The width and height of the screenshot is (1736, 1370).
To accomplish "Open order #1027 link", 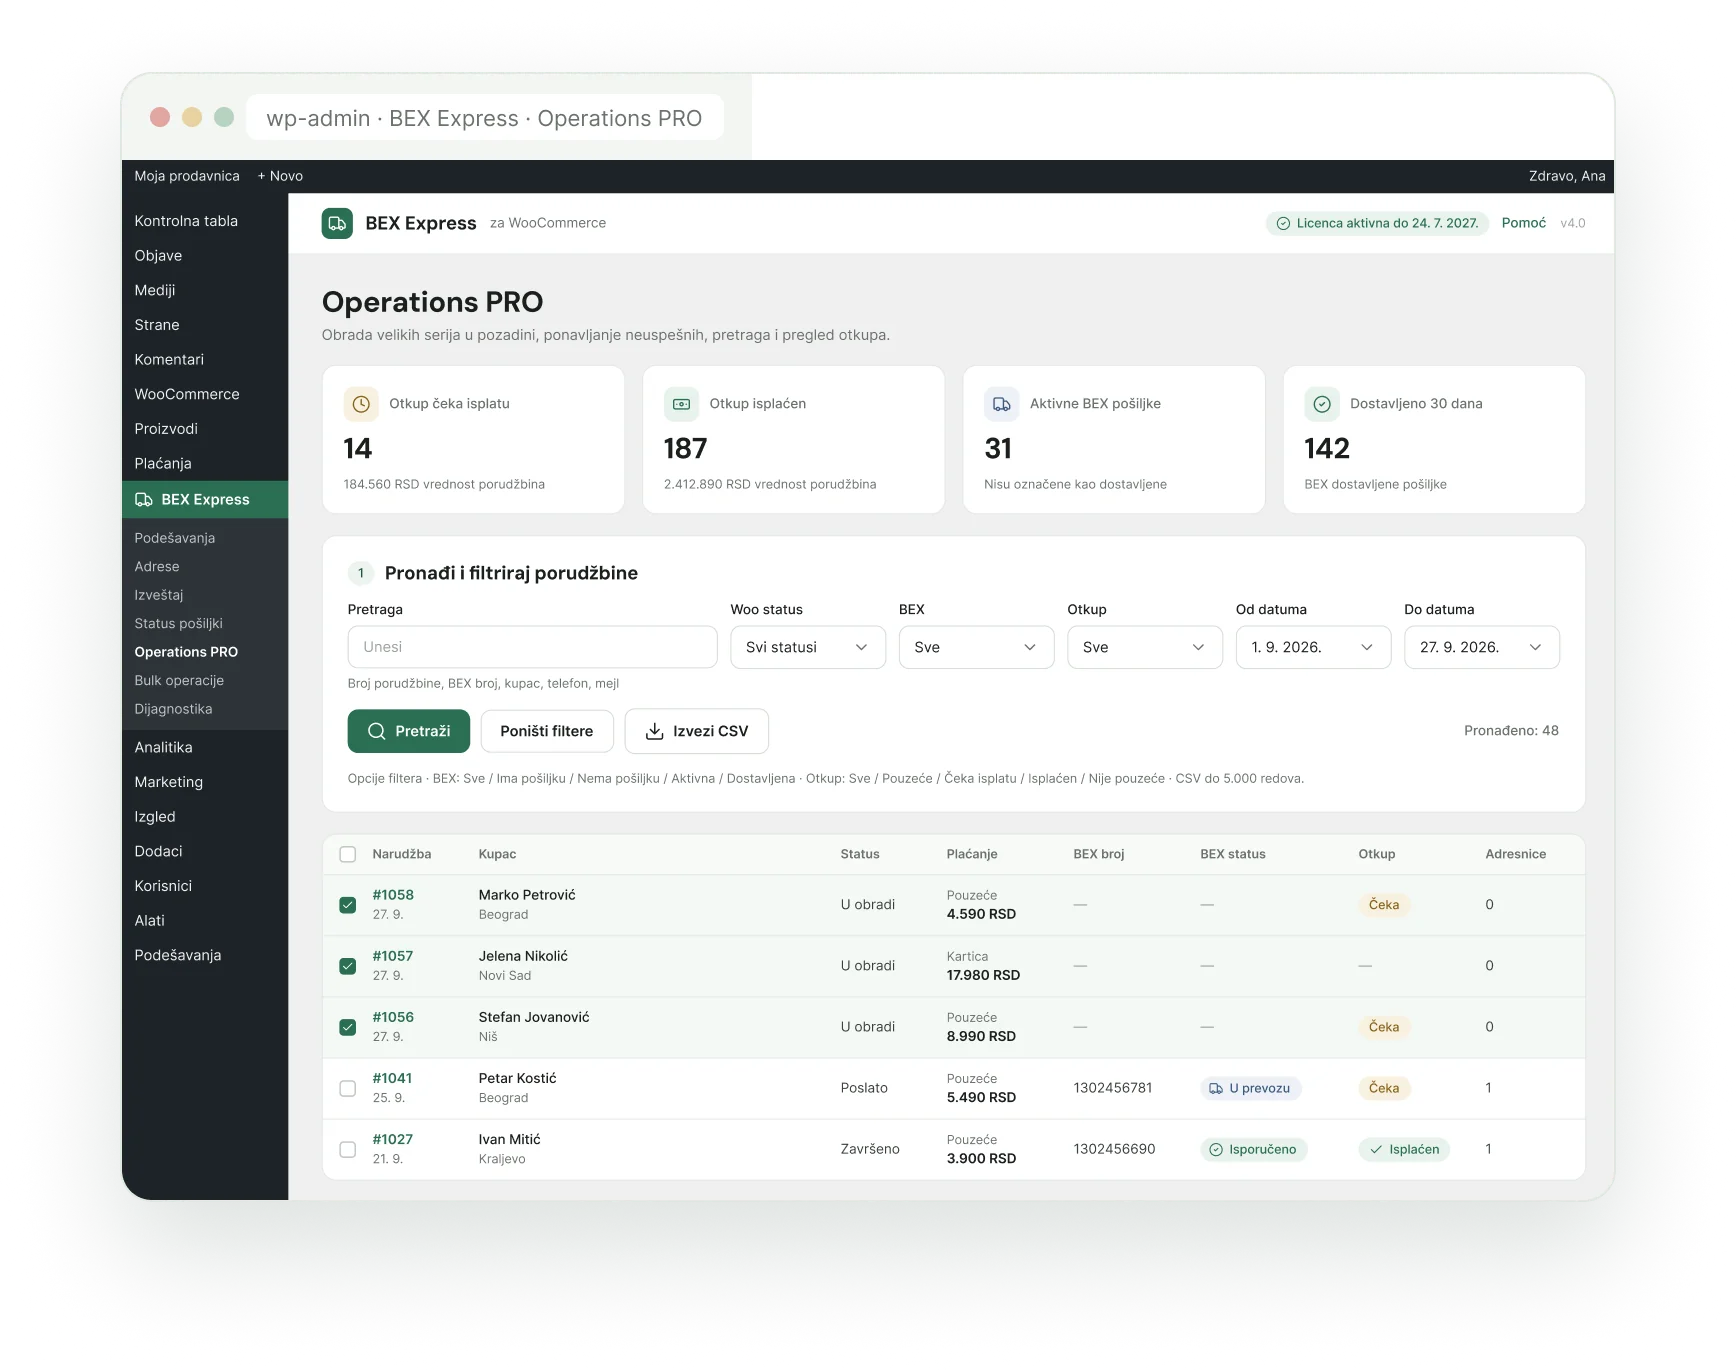I will pos(393,1139).
